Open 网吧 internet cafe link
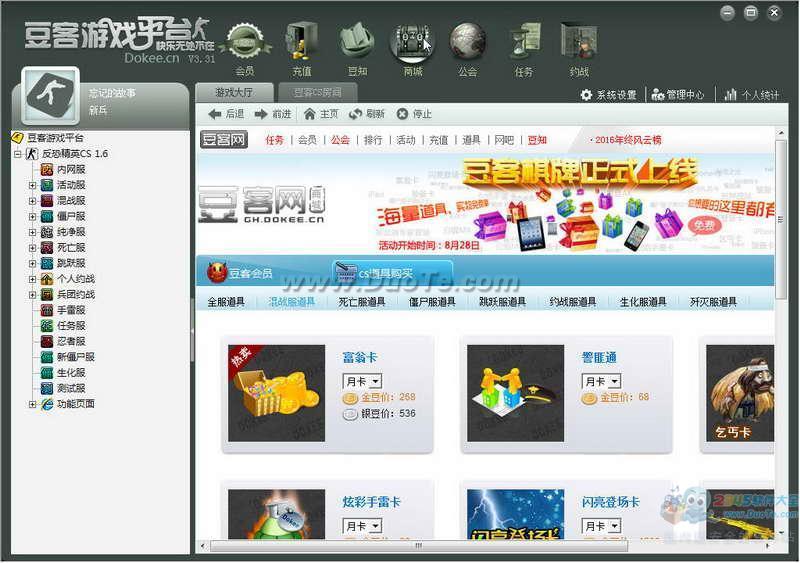This screenshot has height=563, width=800. tap(504, 140)
